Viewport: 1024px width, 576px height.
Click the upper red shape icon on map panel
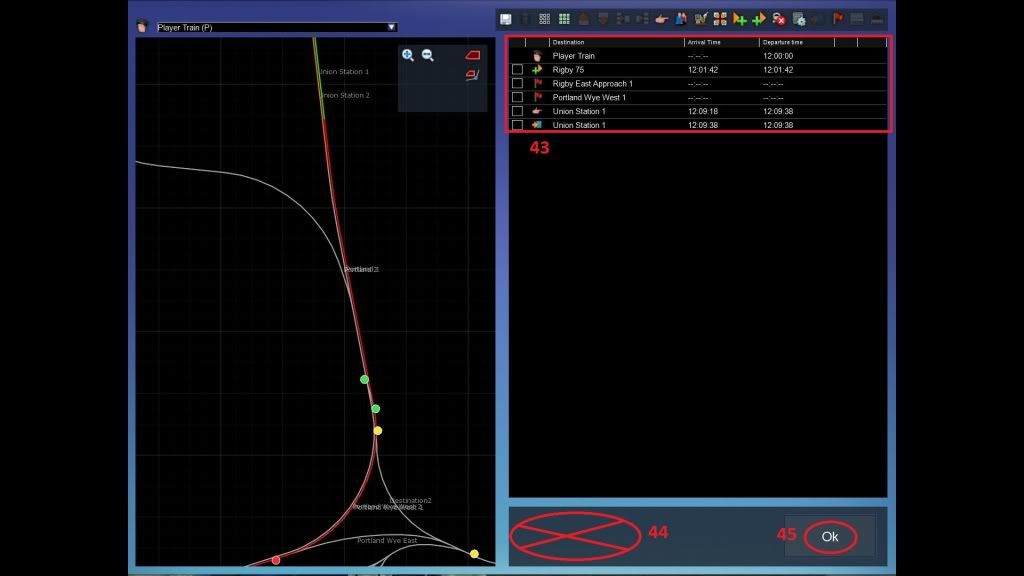[473, 55]
